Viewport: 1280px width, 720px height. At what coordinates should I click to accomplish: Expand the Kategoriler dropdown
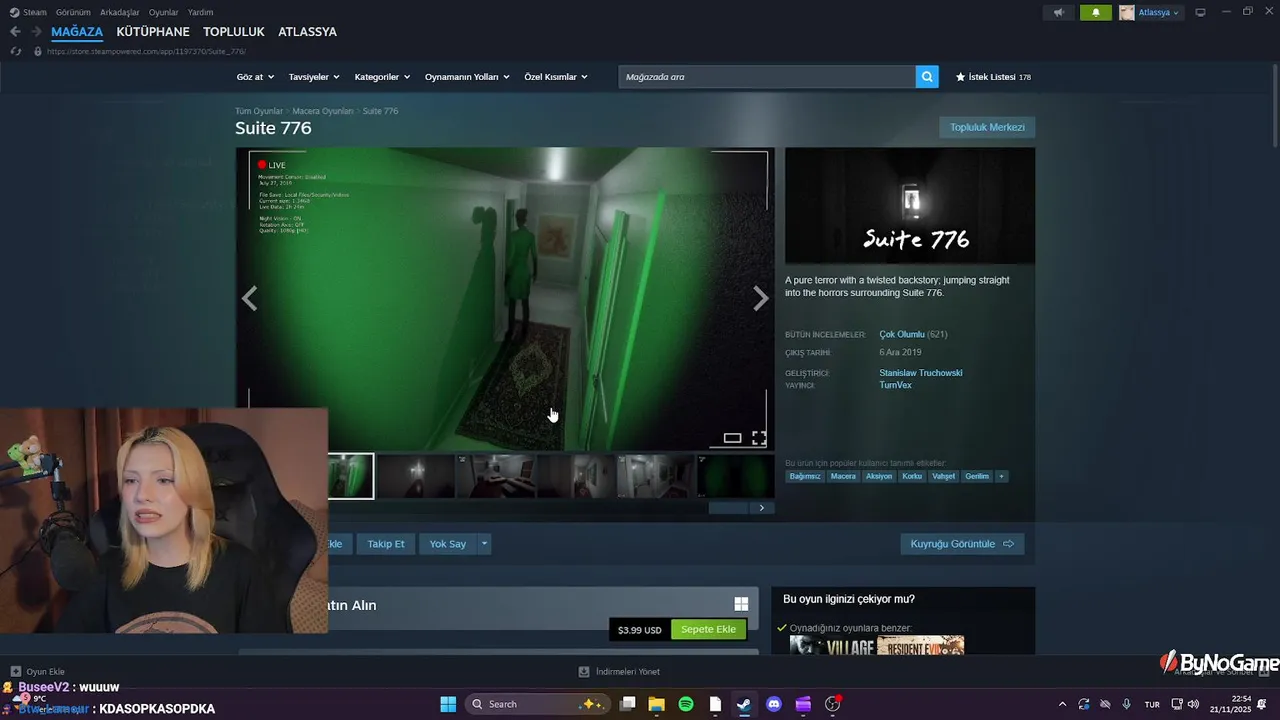382,77
